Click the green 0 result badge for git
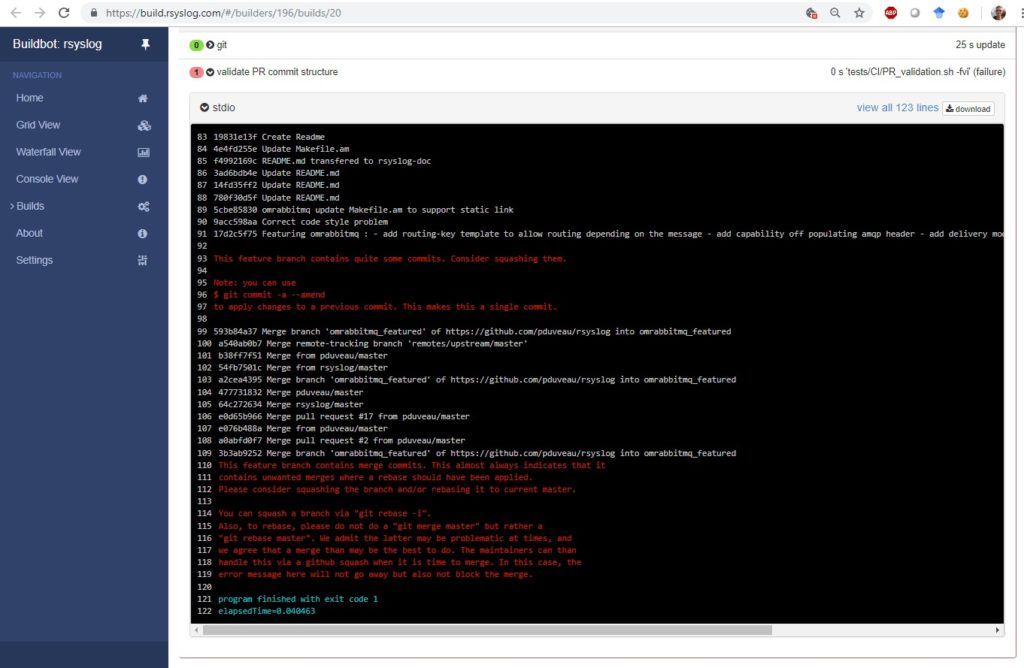Viewport: 1024px width, 668px height. (196, 45)
